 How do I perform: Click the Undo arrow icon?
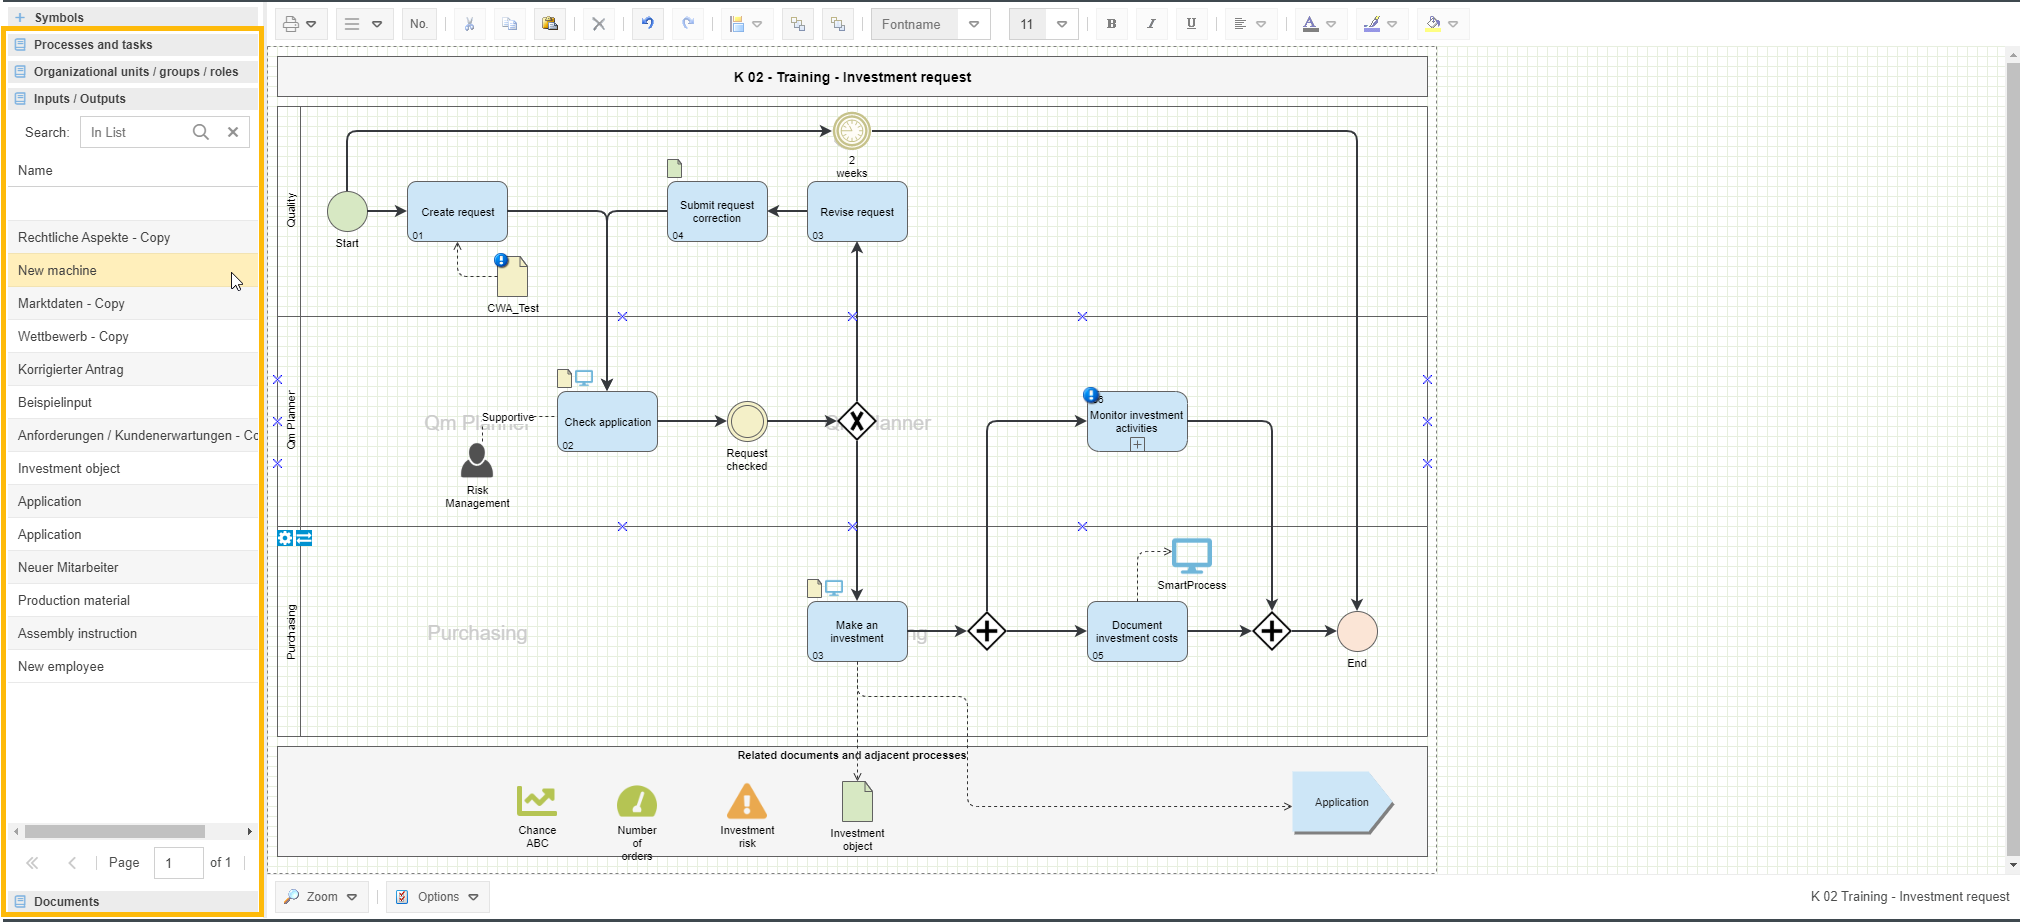(x=648, y=24)
